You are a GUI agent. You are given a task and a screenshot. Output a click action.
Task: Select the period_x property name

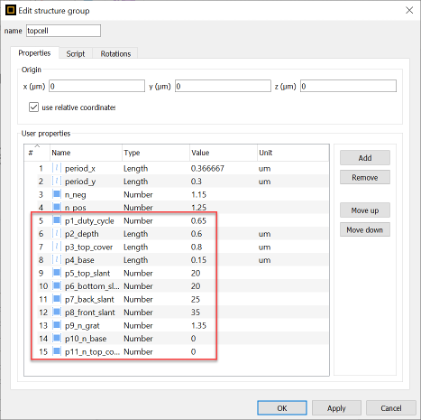pos(80,169)
